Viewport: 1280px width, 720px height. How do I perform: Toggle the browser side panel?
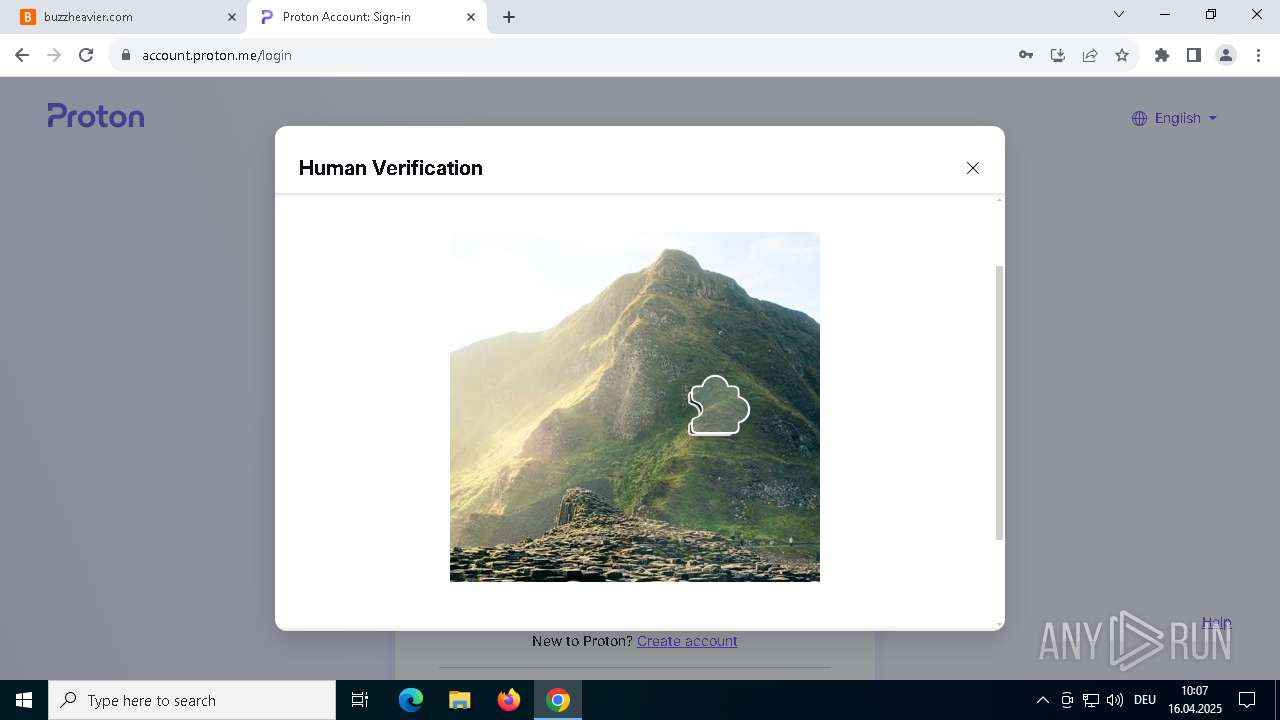1194,55
